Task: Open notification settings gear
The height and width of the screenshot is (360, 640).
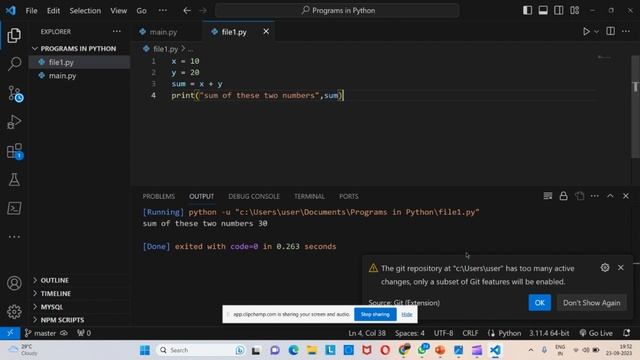Action: 605,267
